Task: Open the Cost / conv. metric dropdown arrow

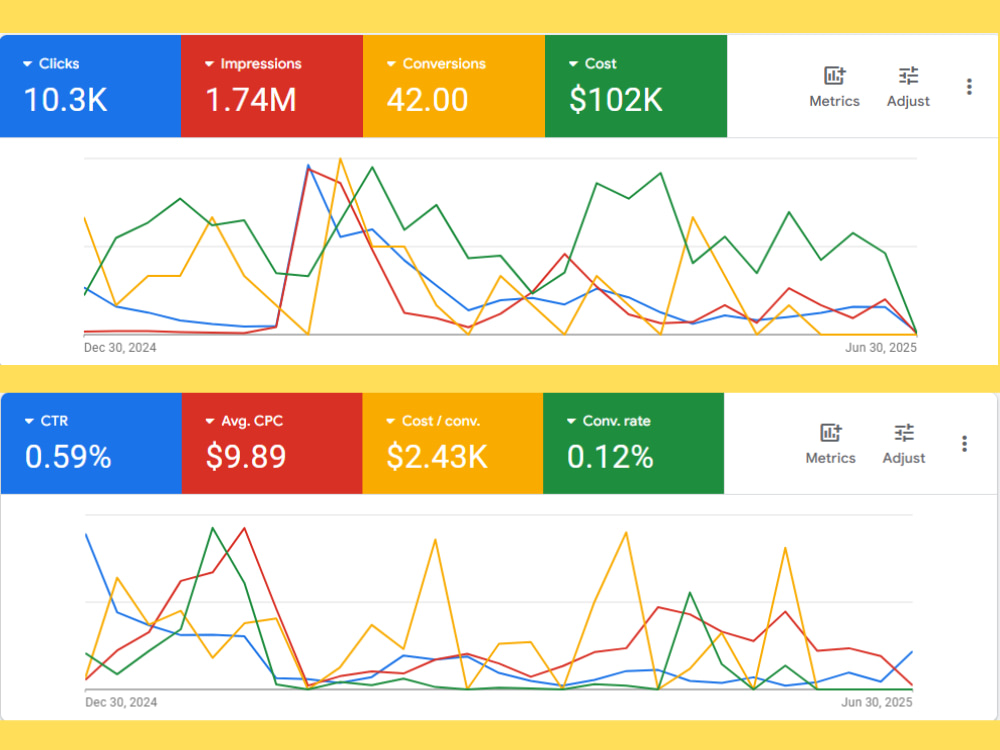Action: click(391, 421)
